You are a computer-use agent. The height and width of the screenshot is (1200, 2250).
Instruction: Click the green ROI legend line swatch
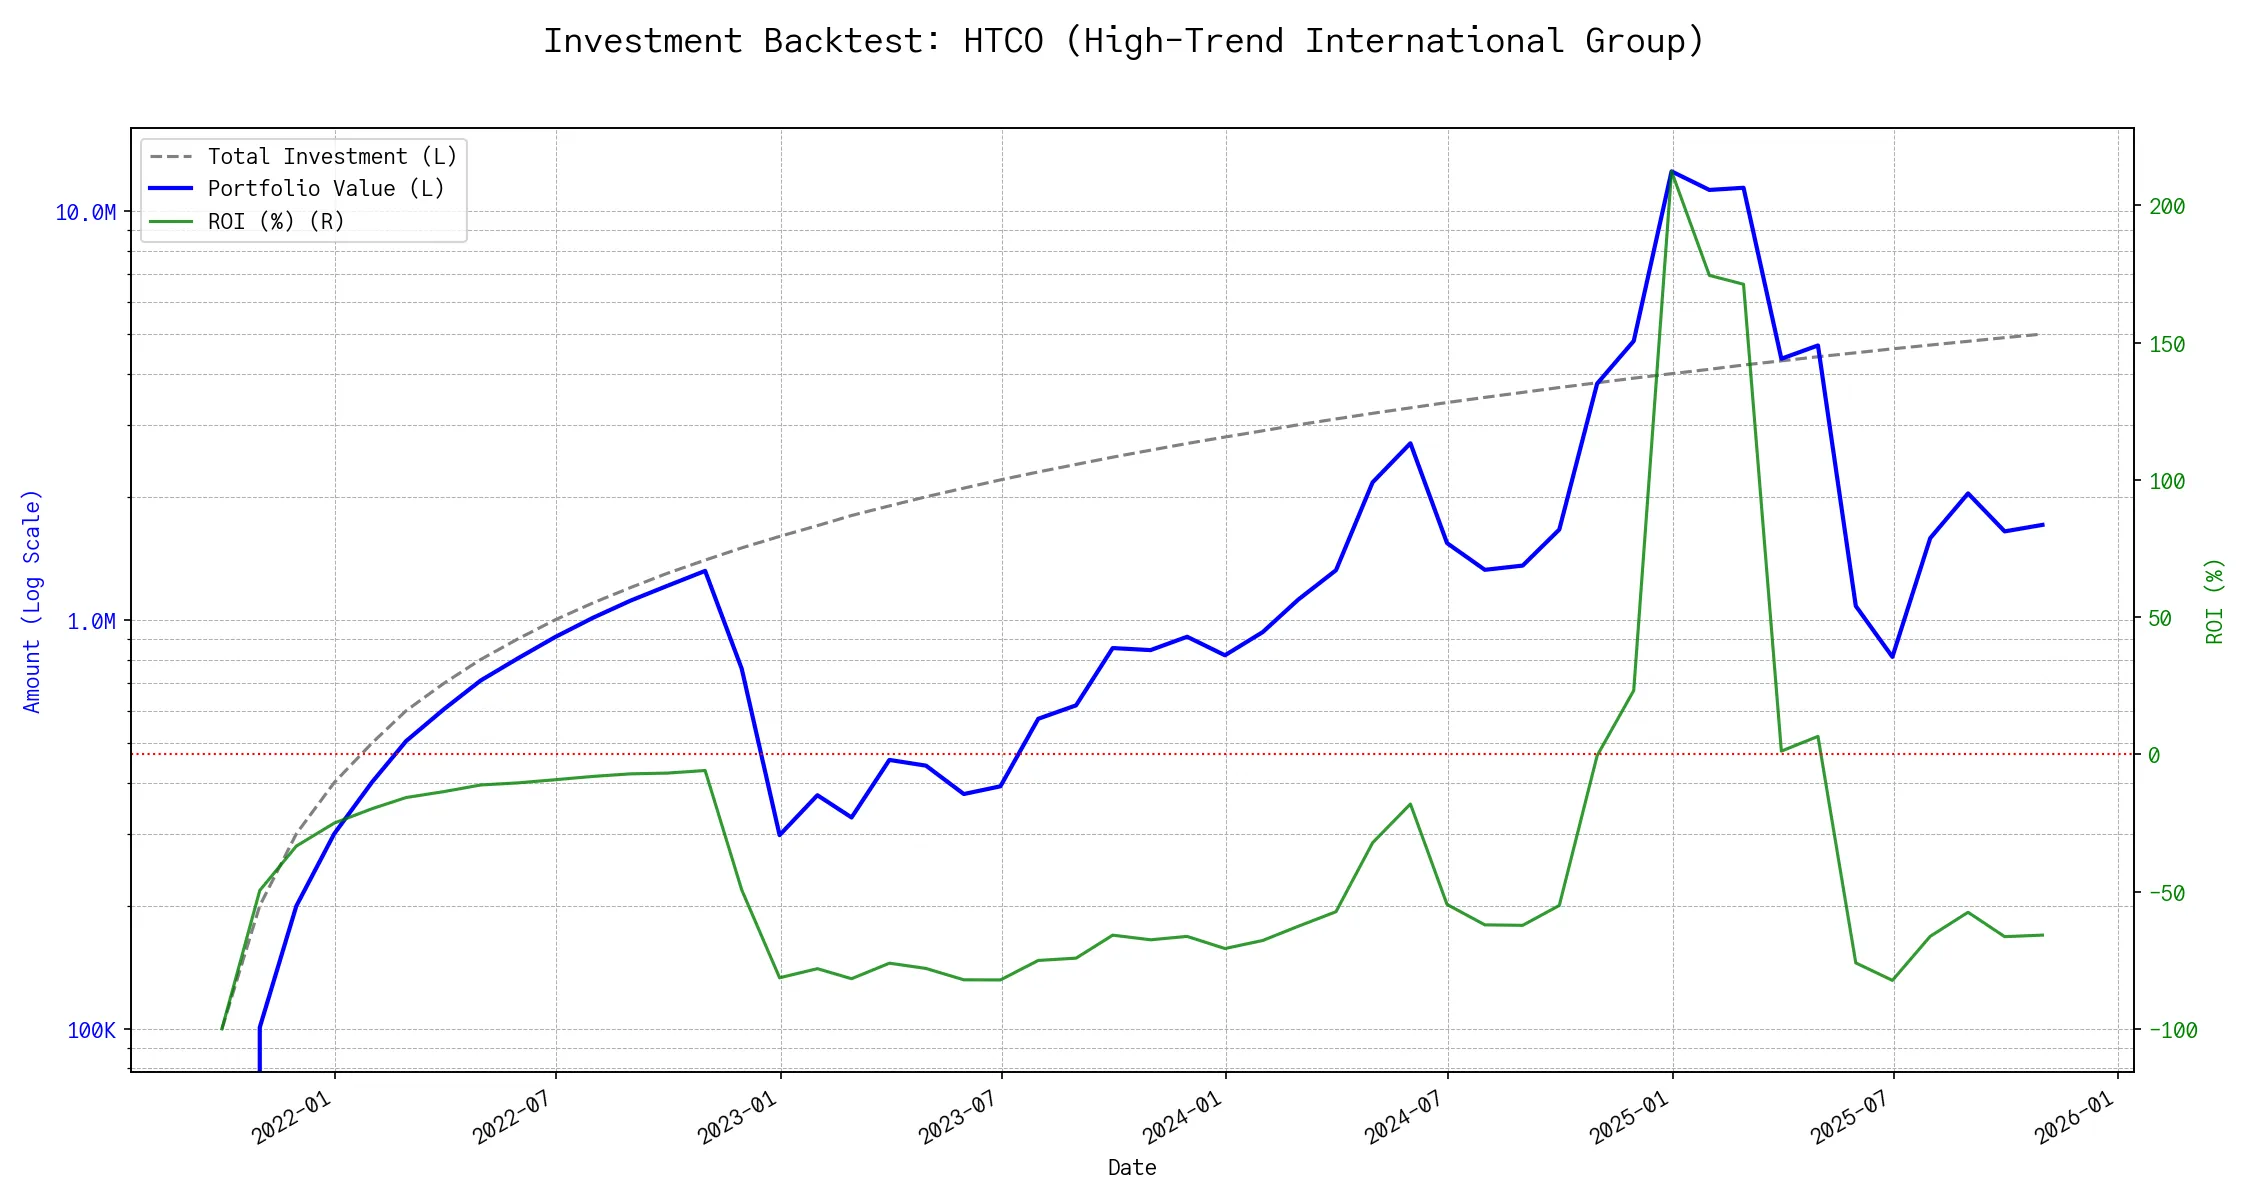tap(171, 222)
